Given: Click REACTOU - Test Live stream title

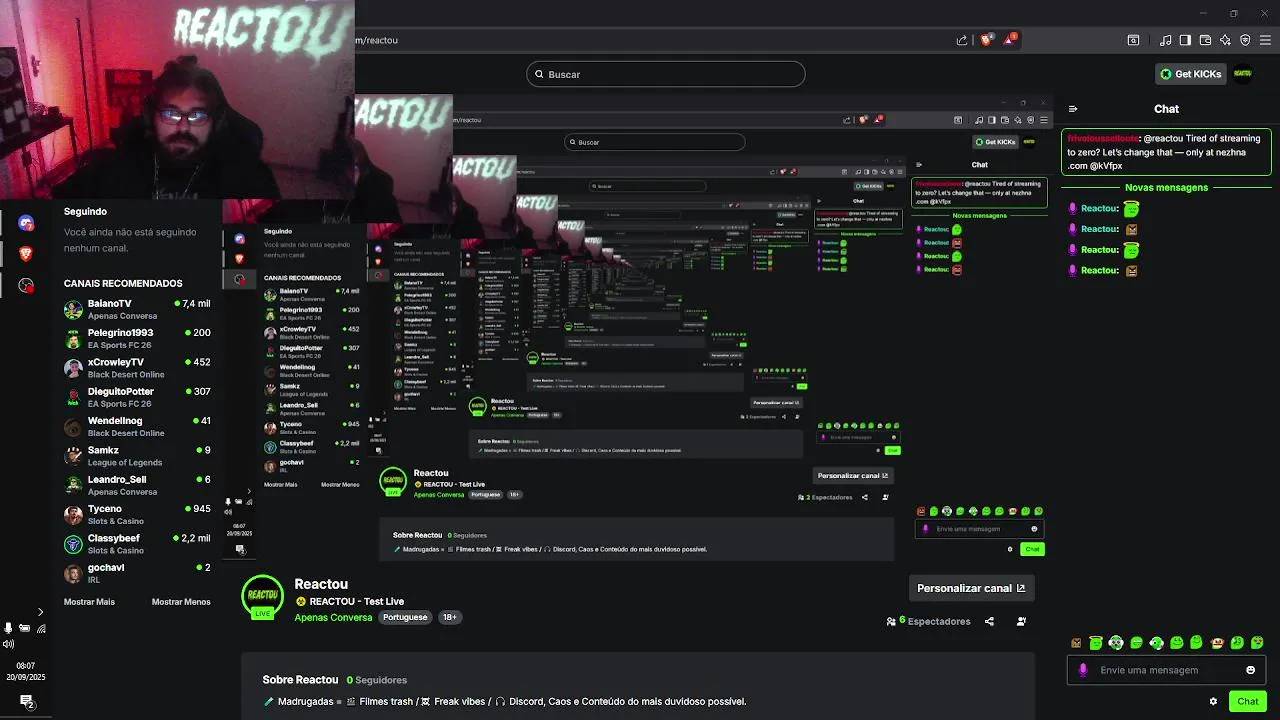Looking at the screenshot, I should tap(357, 601).
